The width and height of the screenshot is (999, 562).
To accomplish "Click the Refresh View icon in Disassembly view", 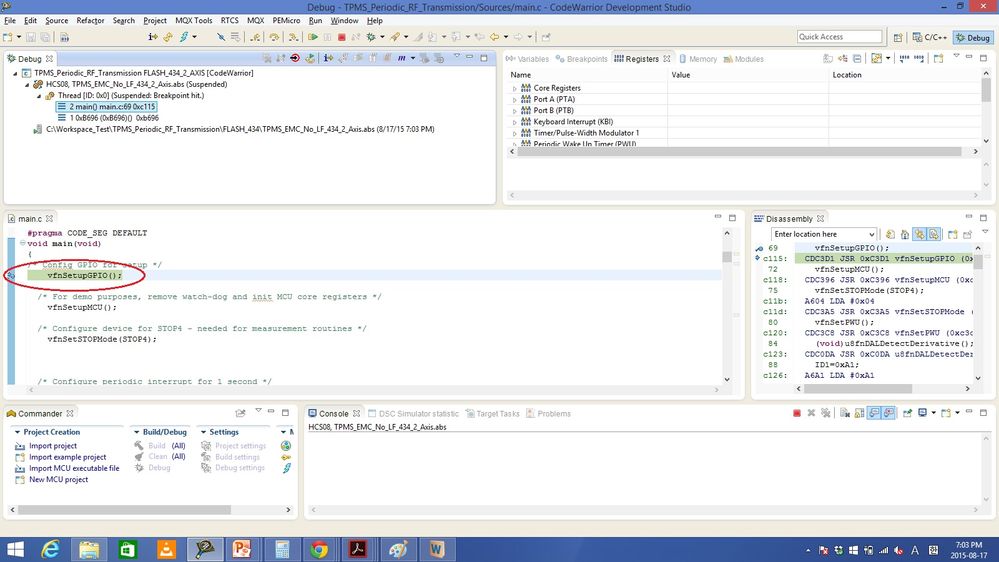I will pos(891,234).
